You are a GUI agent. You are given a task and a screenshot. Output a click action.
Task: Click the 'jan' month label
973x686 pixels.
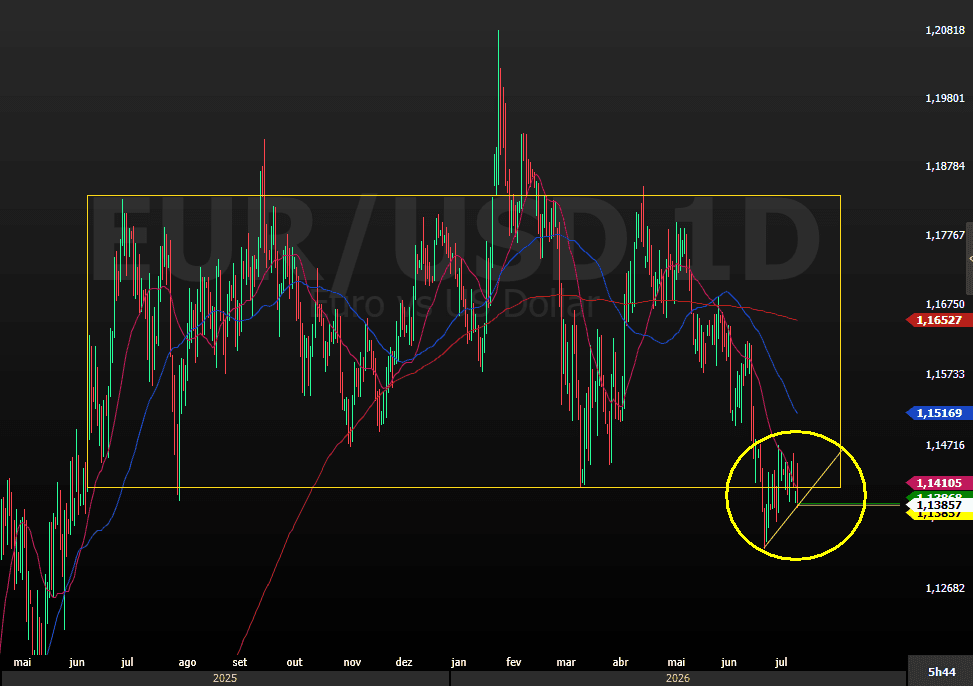pyautogui.click(x=459, y=662)
